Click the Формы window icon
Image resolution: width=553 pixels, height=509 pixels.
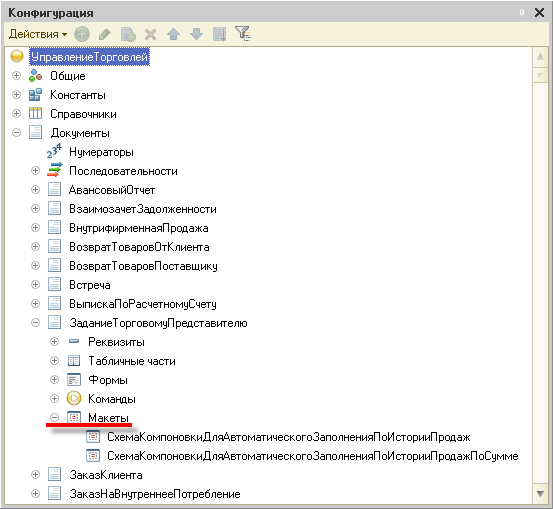(74, 380)
